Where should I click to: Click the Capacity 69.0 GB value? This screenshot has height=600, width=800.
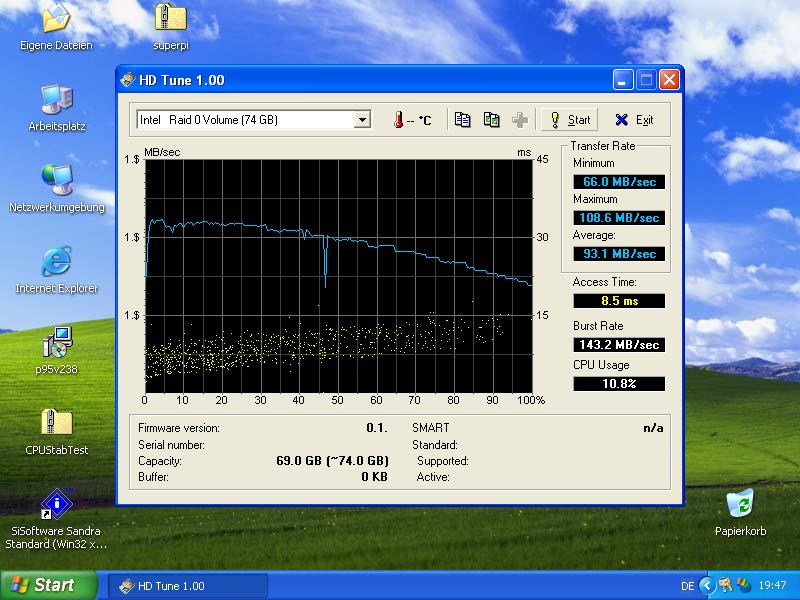tap(332, 461)
